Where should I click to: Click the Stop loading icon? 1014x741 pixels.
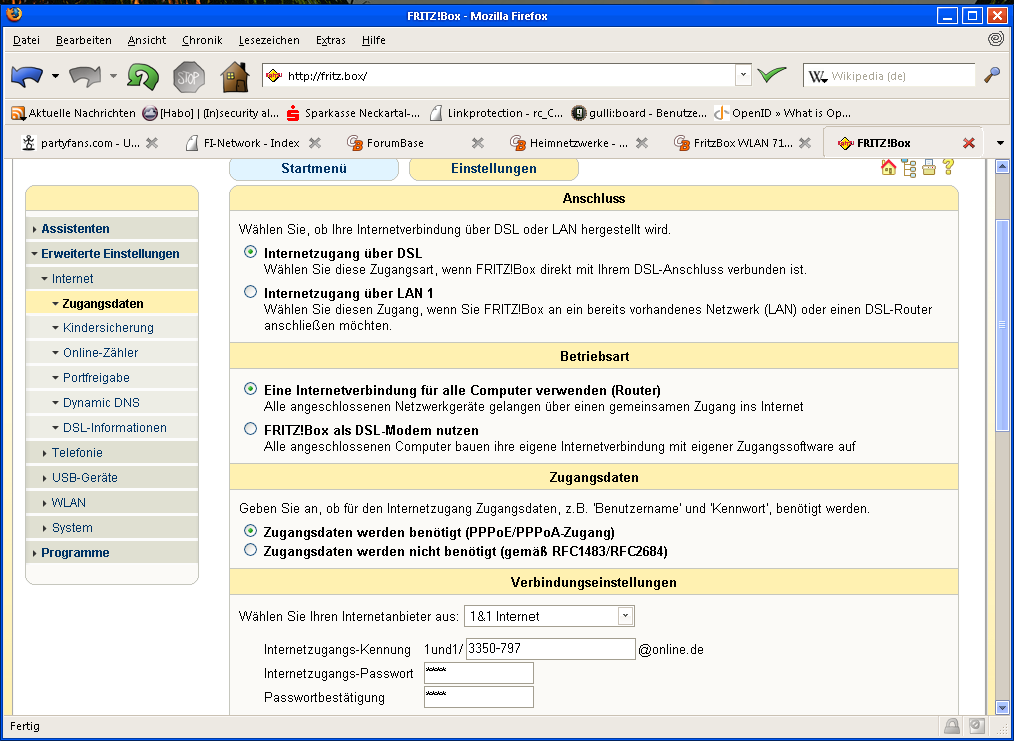coord(189,77)
